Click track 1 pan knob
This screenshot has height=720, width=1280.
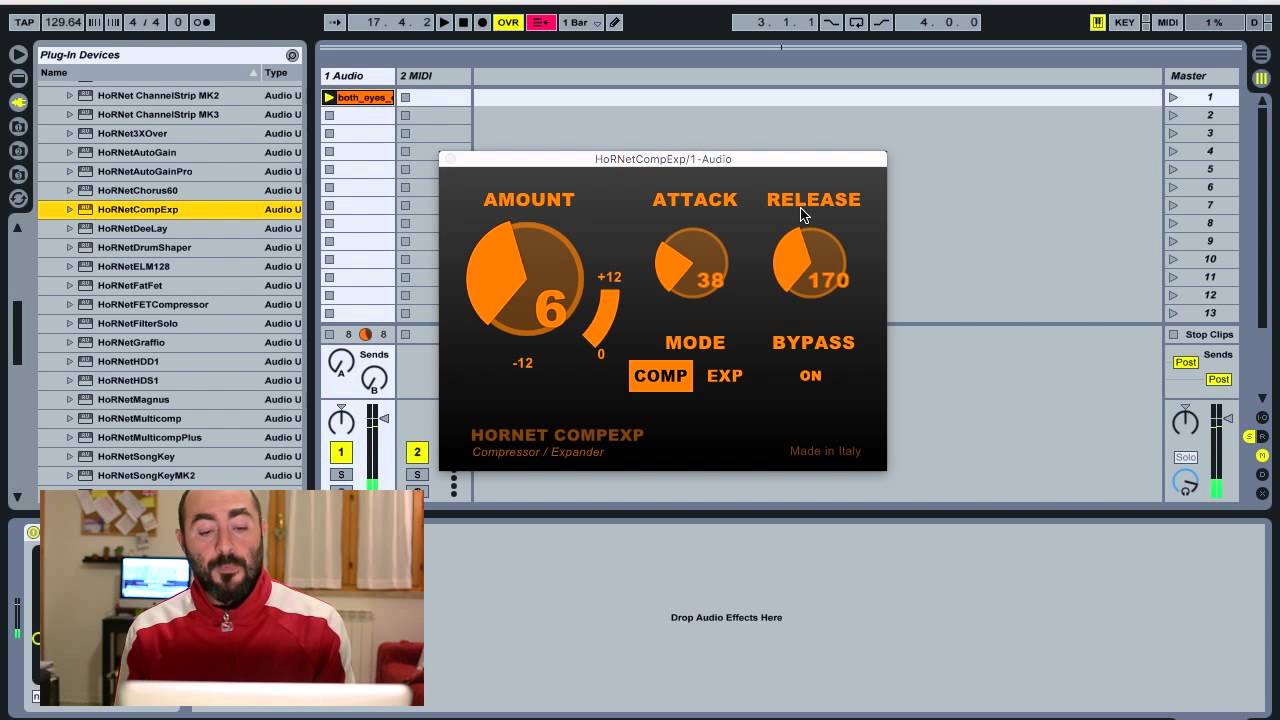[x=341, y=420]
